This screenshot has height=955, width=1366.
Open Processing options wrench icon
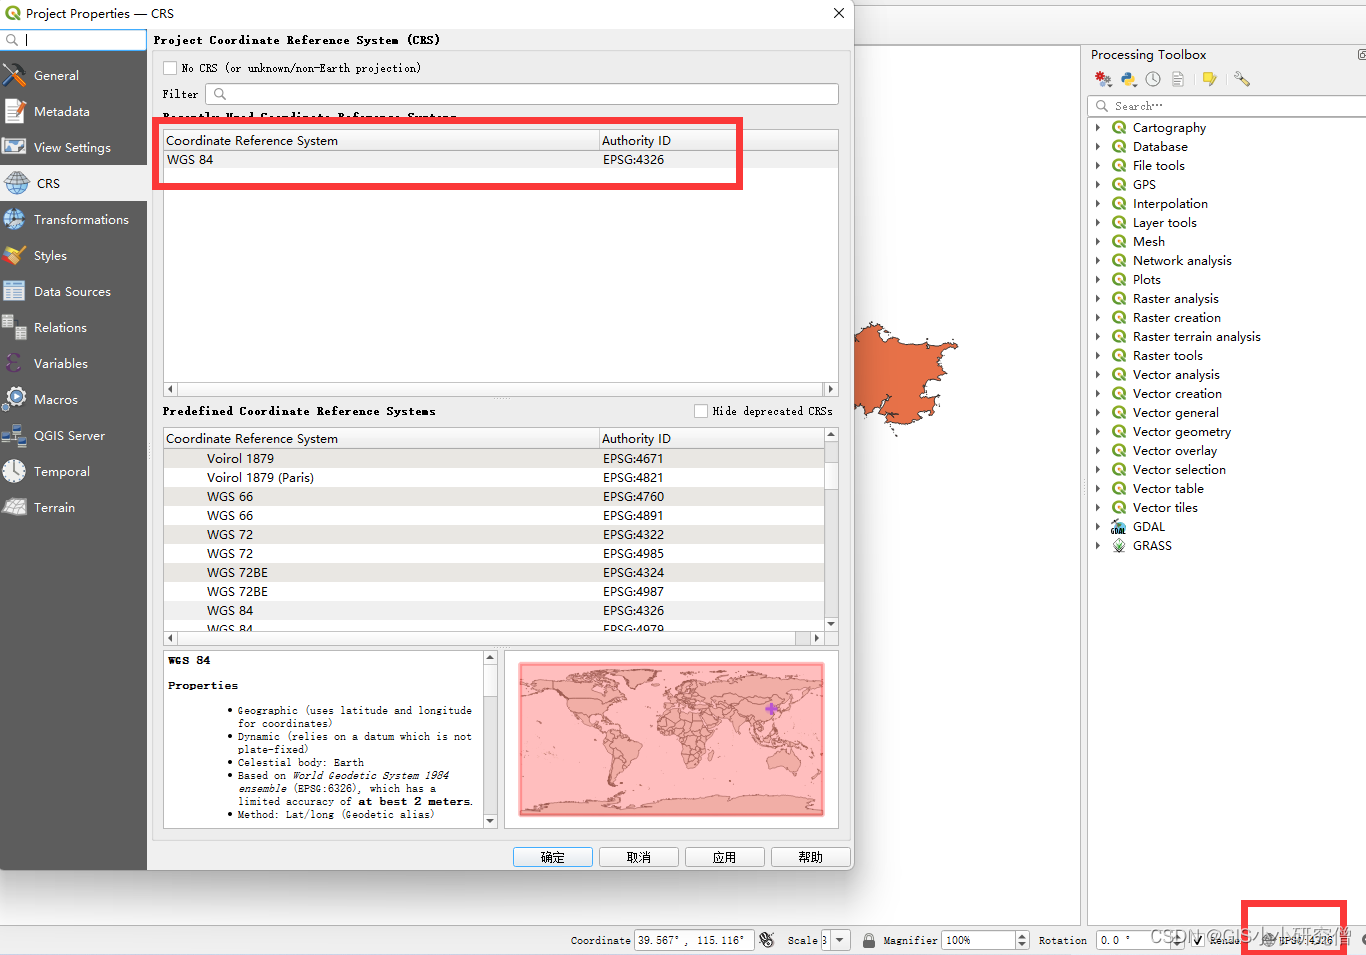pyautogui.click(x=1242, y=79)
